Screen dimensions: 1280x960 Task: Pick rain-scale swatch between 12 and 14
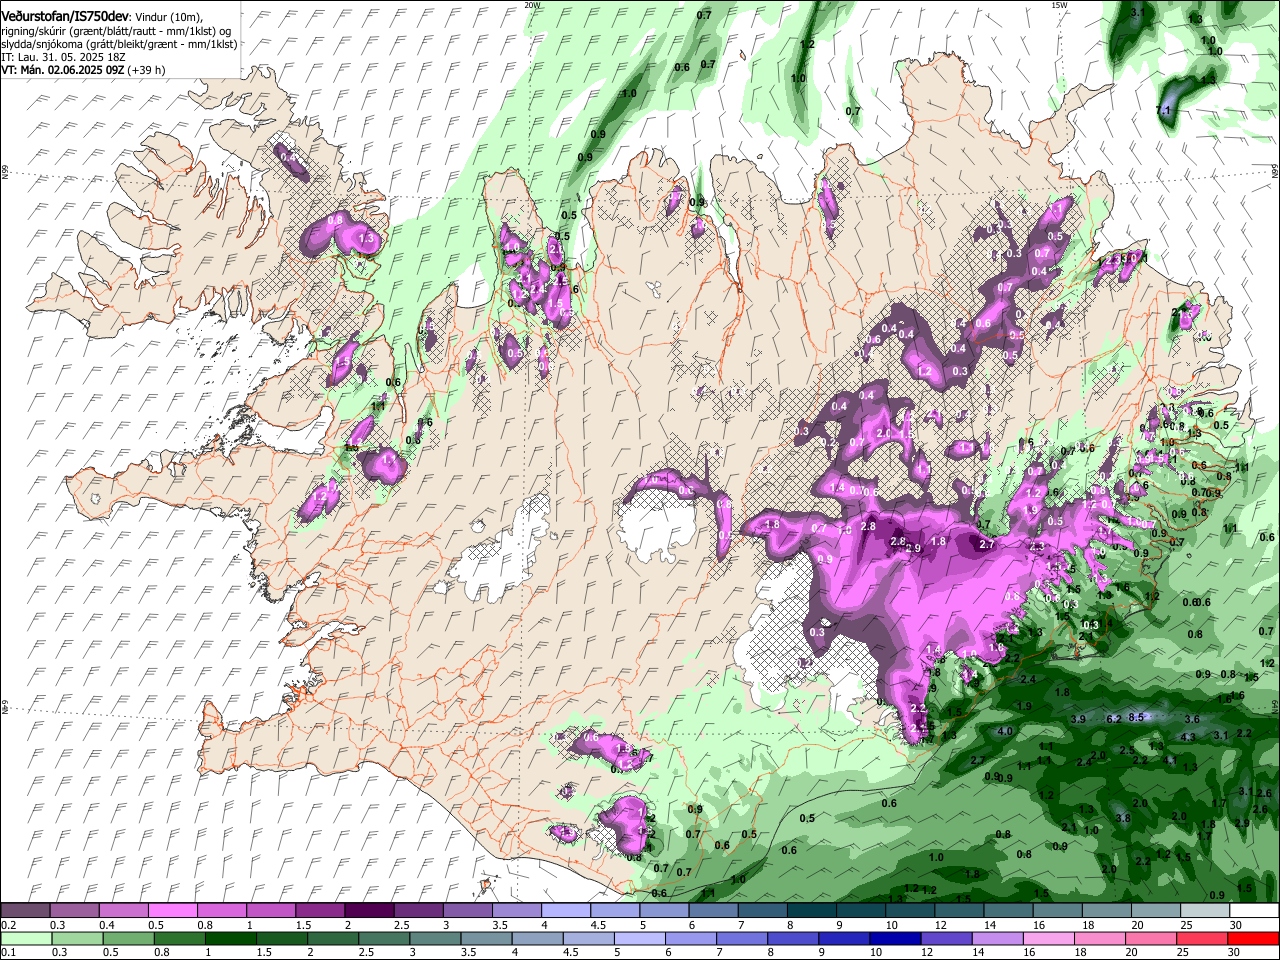coord(947,939)
